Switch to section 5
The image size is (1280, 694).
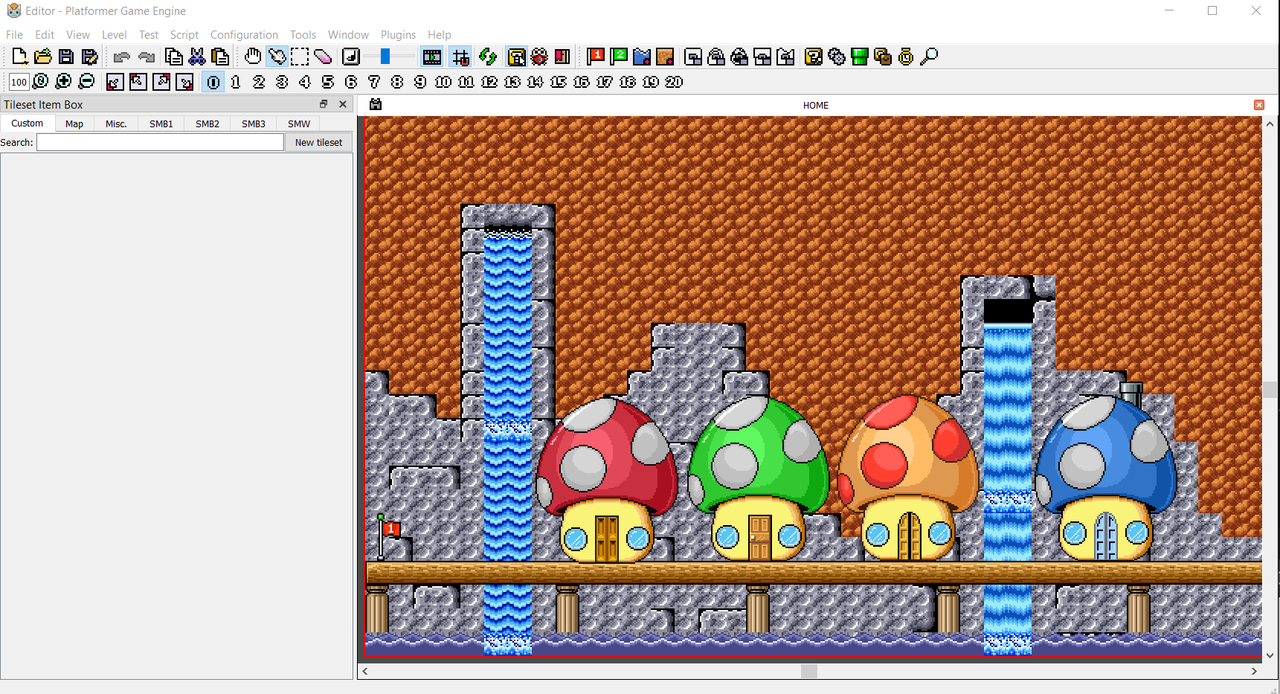tap(327, 82)
